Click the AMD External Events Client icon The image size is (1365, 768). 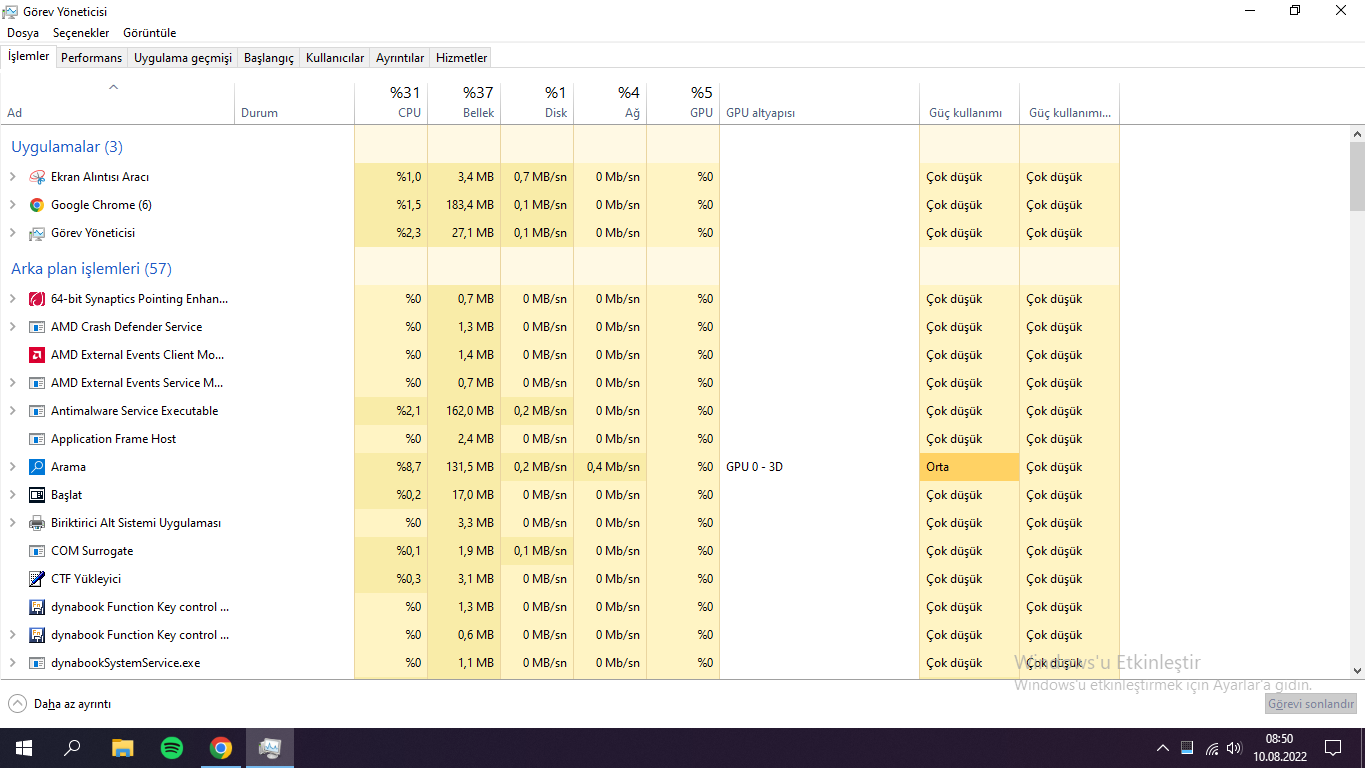coord(37,355)
